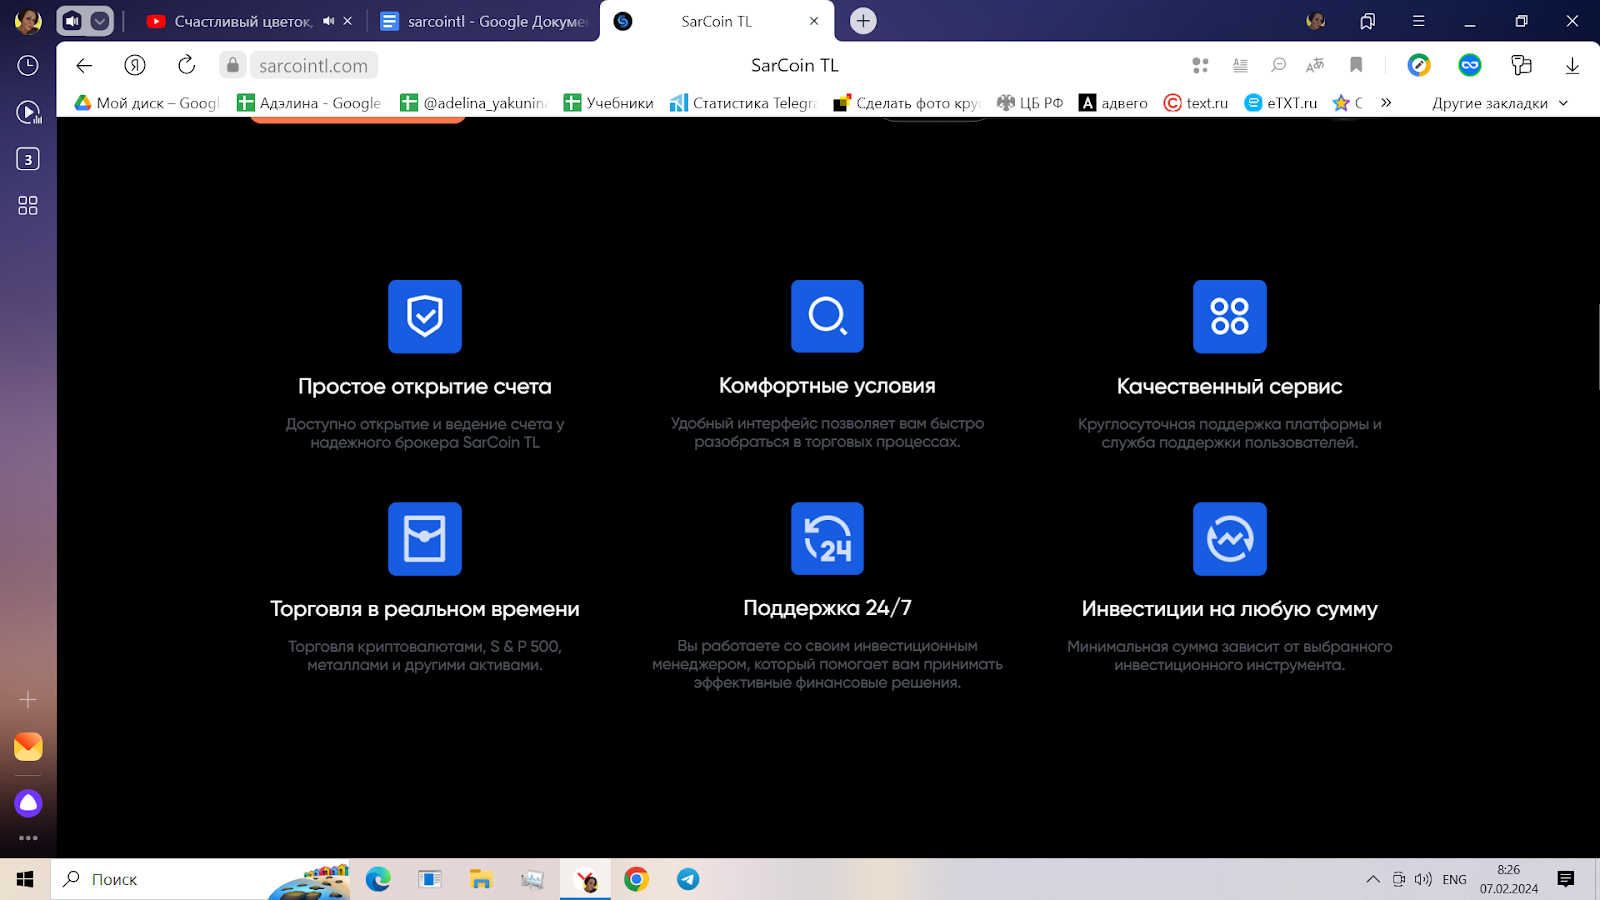
Task: Click the ENG language indicator
Action: pyautogui.click(x=1455, y=879)
